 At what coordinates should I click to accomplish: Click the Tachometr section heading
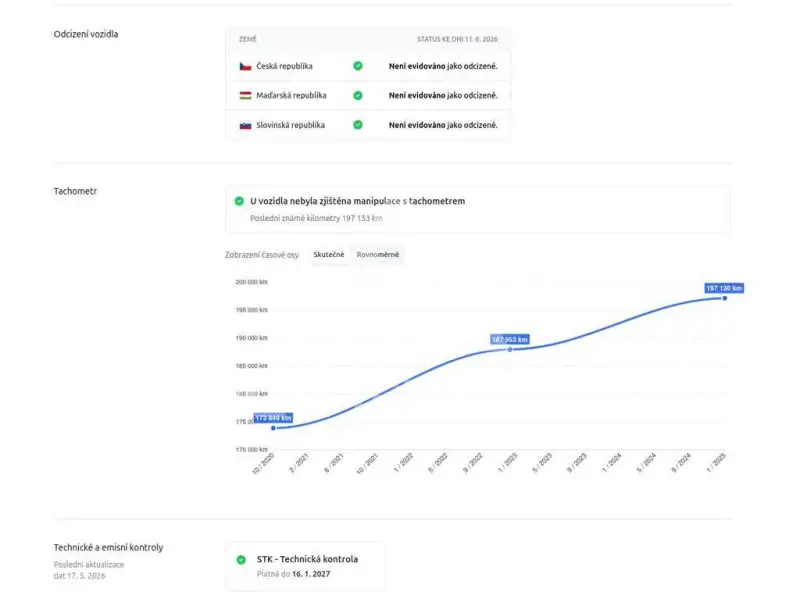point(75,191)
